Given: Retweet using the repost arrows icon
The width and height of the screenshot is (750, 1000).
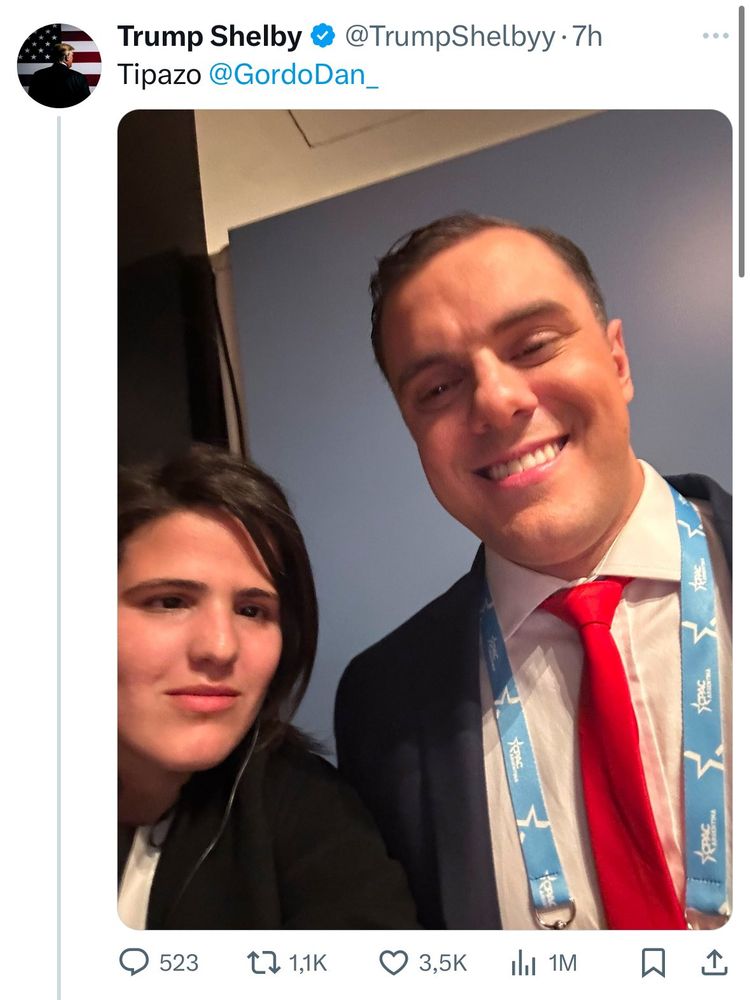Looking at the screenshot, I should (x=263, y=963).
